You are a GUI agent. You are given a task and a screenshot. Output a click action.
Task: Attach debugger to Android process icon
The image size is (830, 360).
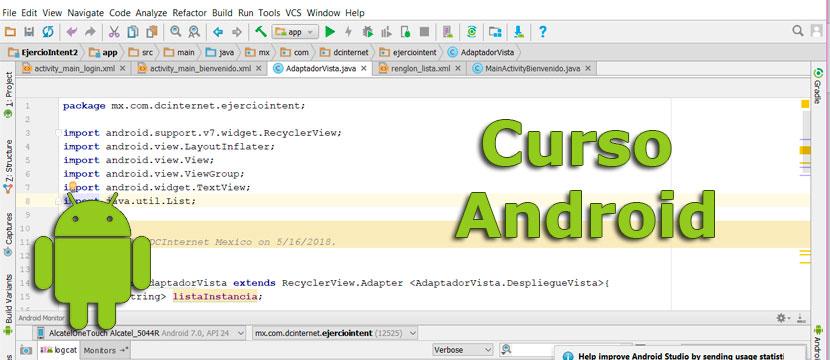[405, 32]
